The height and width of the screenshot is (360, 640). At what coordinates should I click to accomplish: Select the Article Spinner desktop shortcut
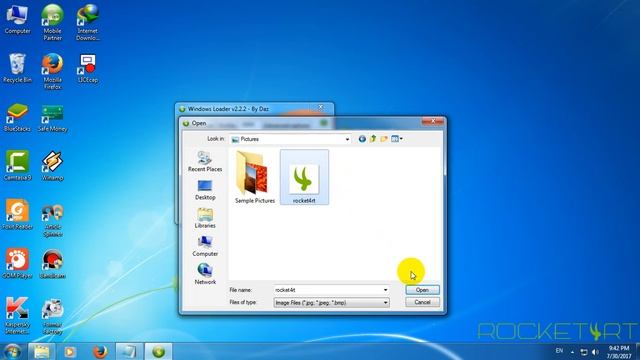(x=53, y=221)
